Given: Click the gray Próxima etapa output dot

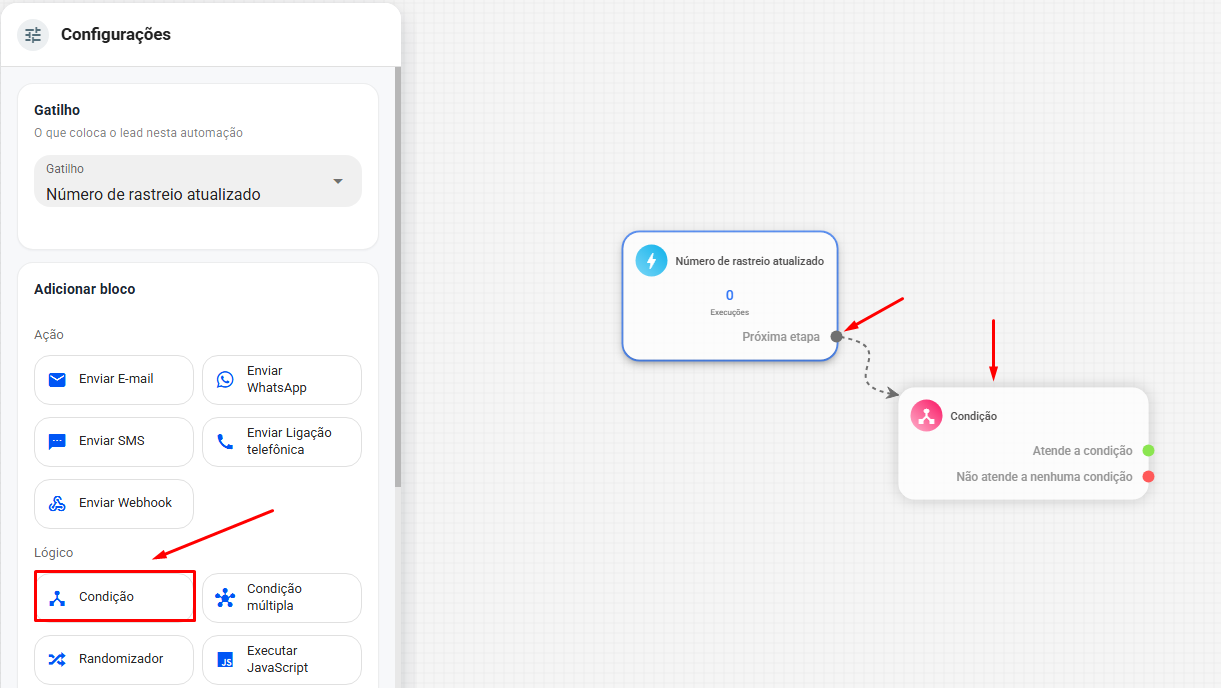Looking at the screenshot, I should (837, 337).
